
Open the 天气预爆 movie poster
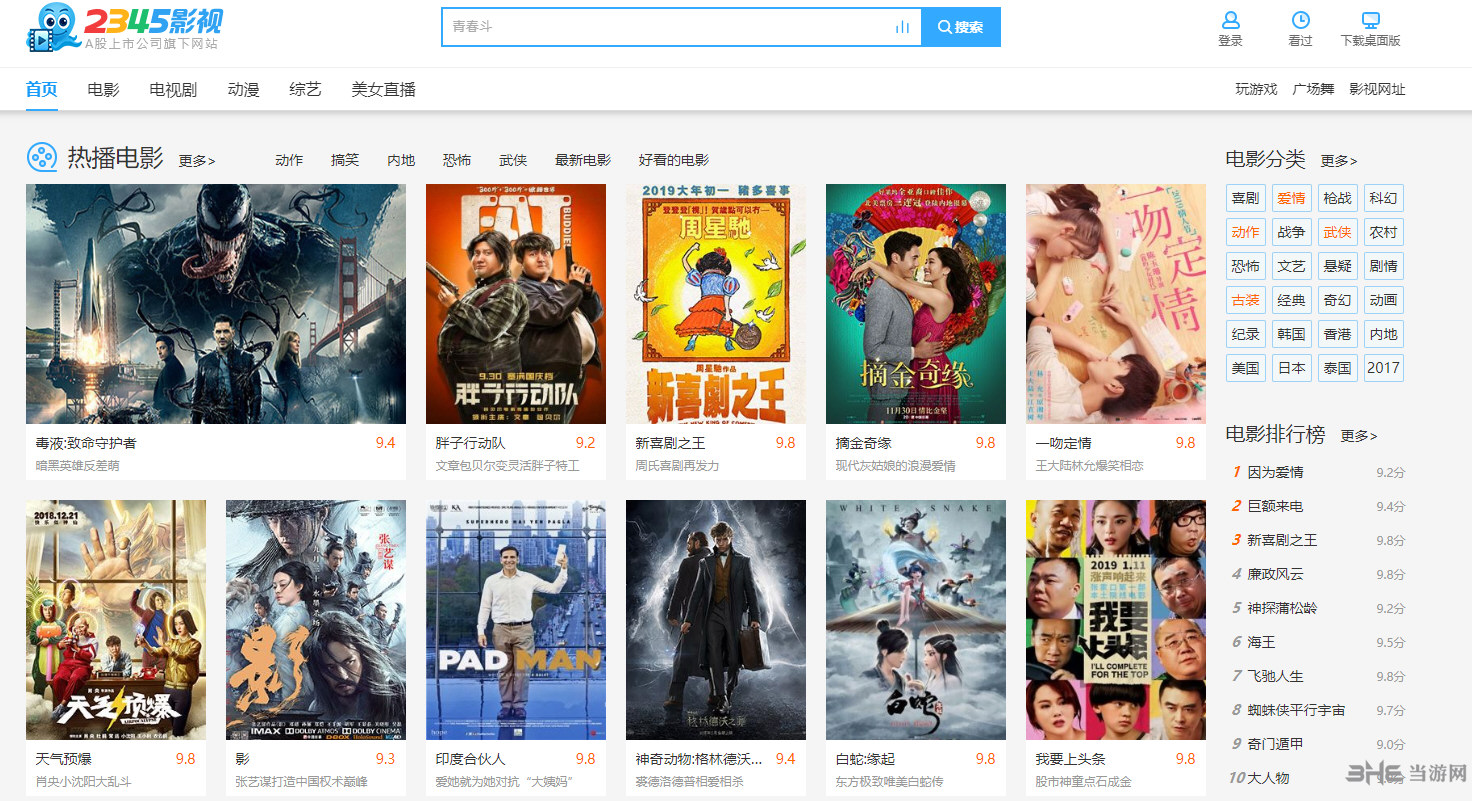click(x=116, y=620)
